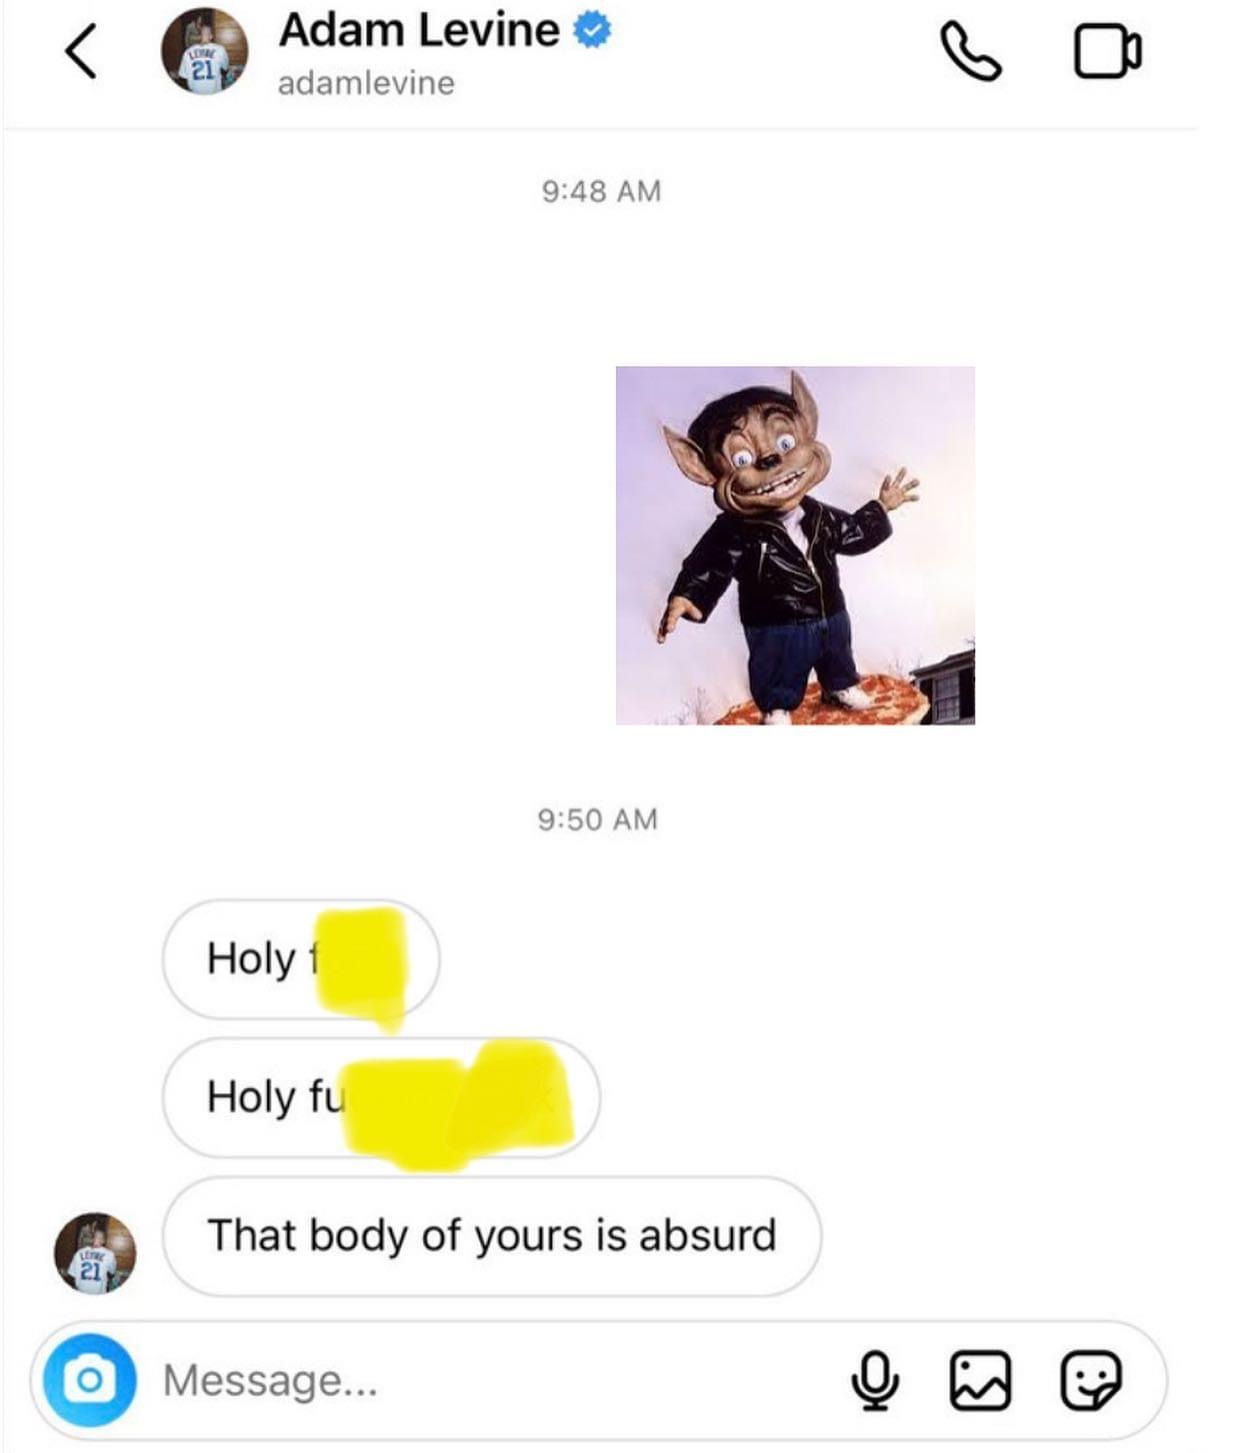1248x1453 pixels.
Task: Select the first "Holy f" message bubble
Action: 300,958
